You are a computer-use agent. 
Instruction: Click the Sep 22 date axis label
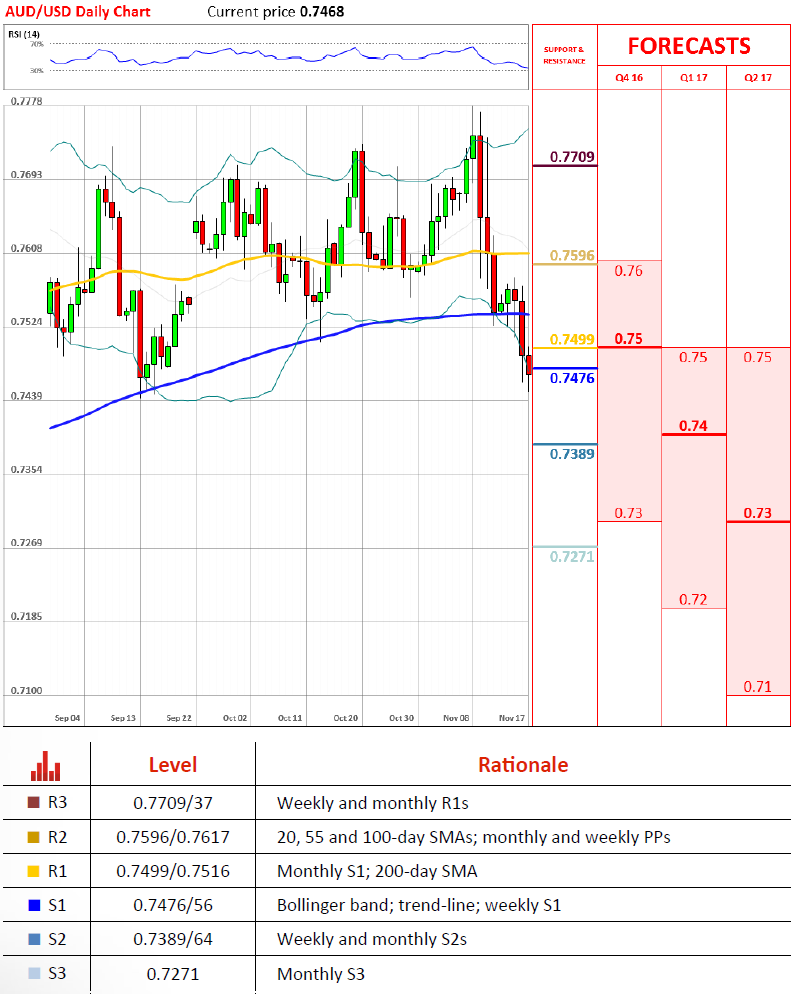(179, 718)
